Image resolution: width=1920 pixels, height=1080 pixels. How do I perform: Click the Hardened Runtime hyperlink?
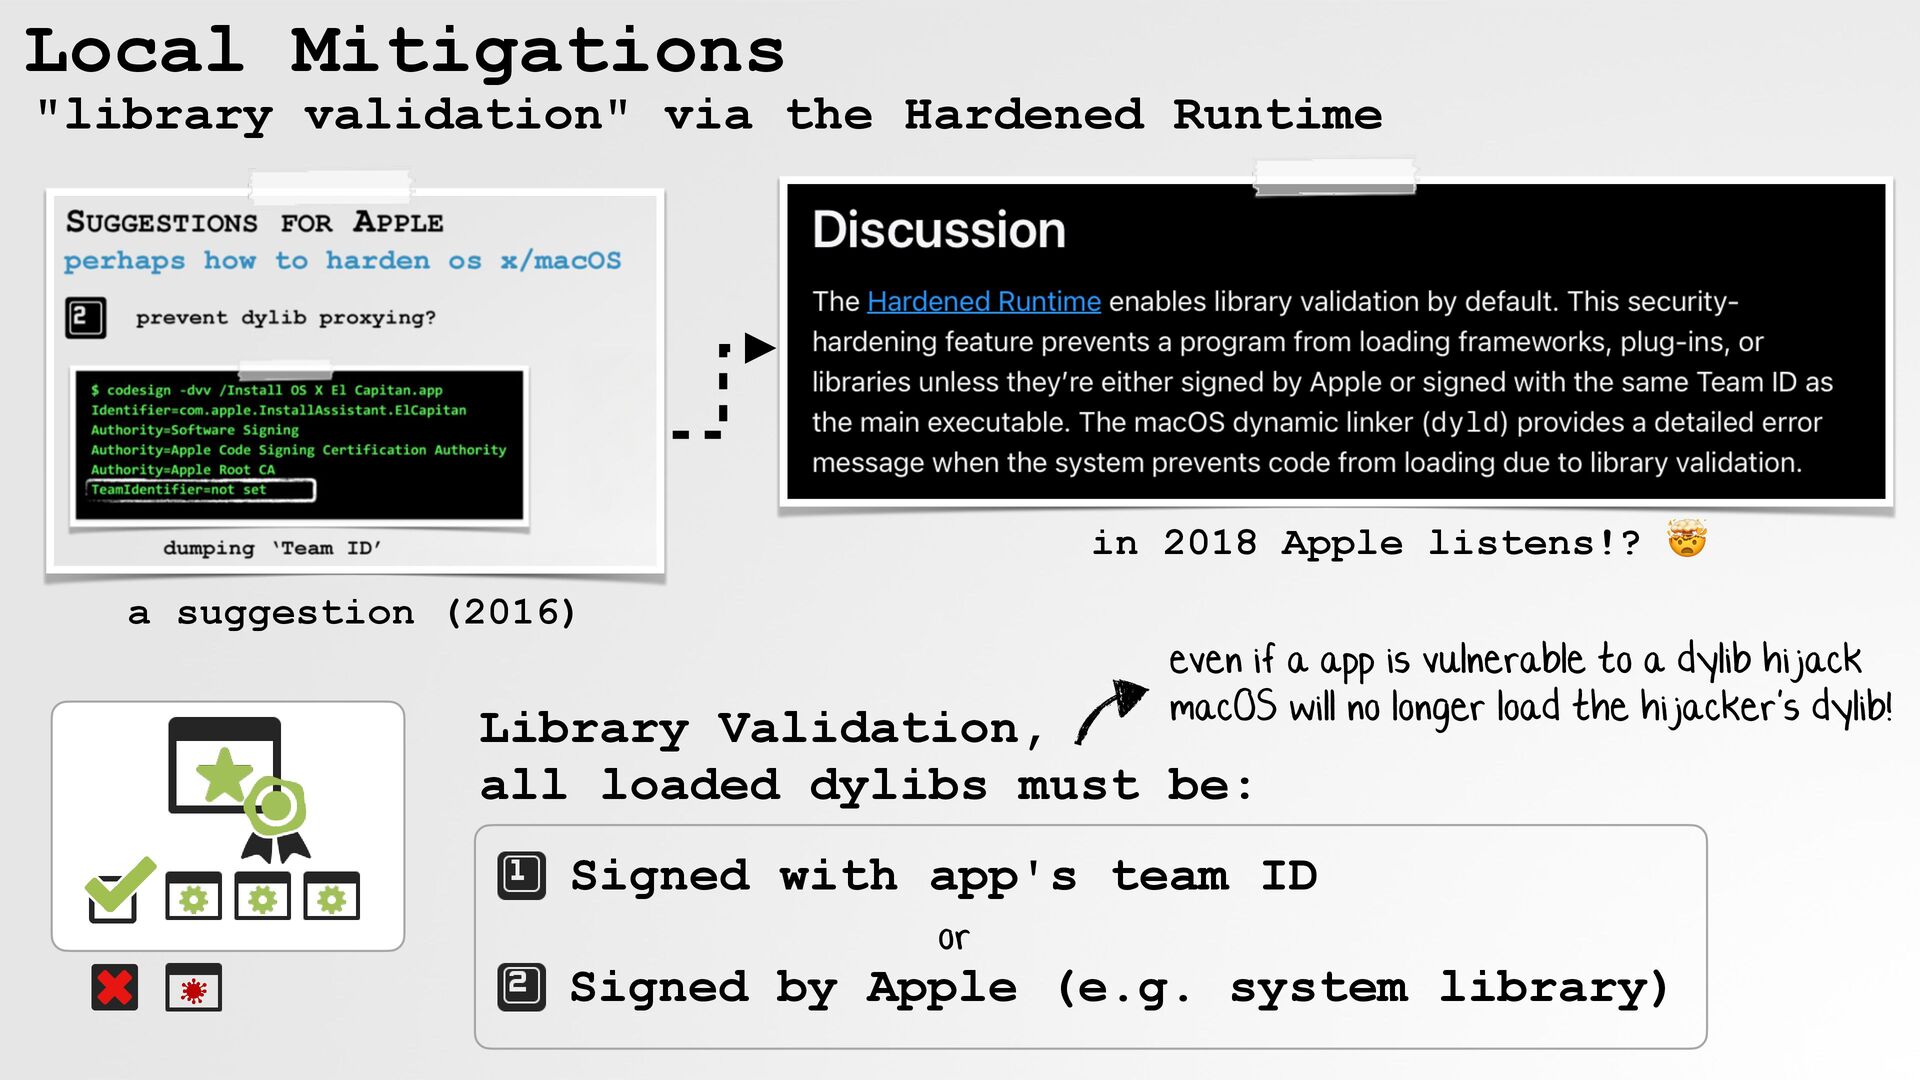point(983,301)
